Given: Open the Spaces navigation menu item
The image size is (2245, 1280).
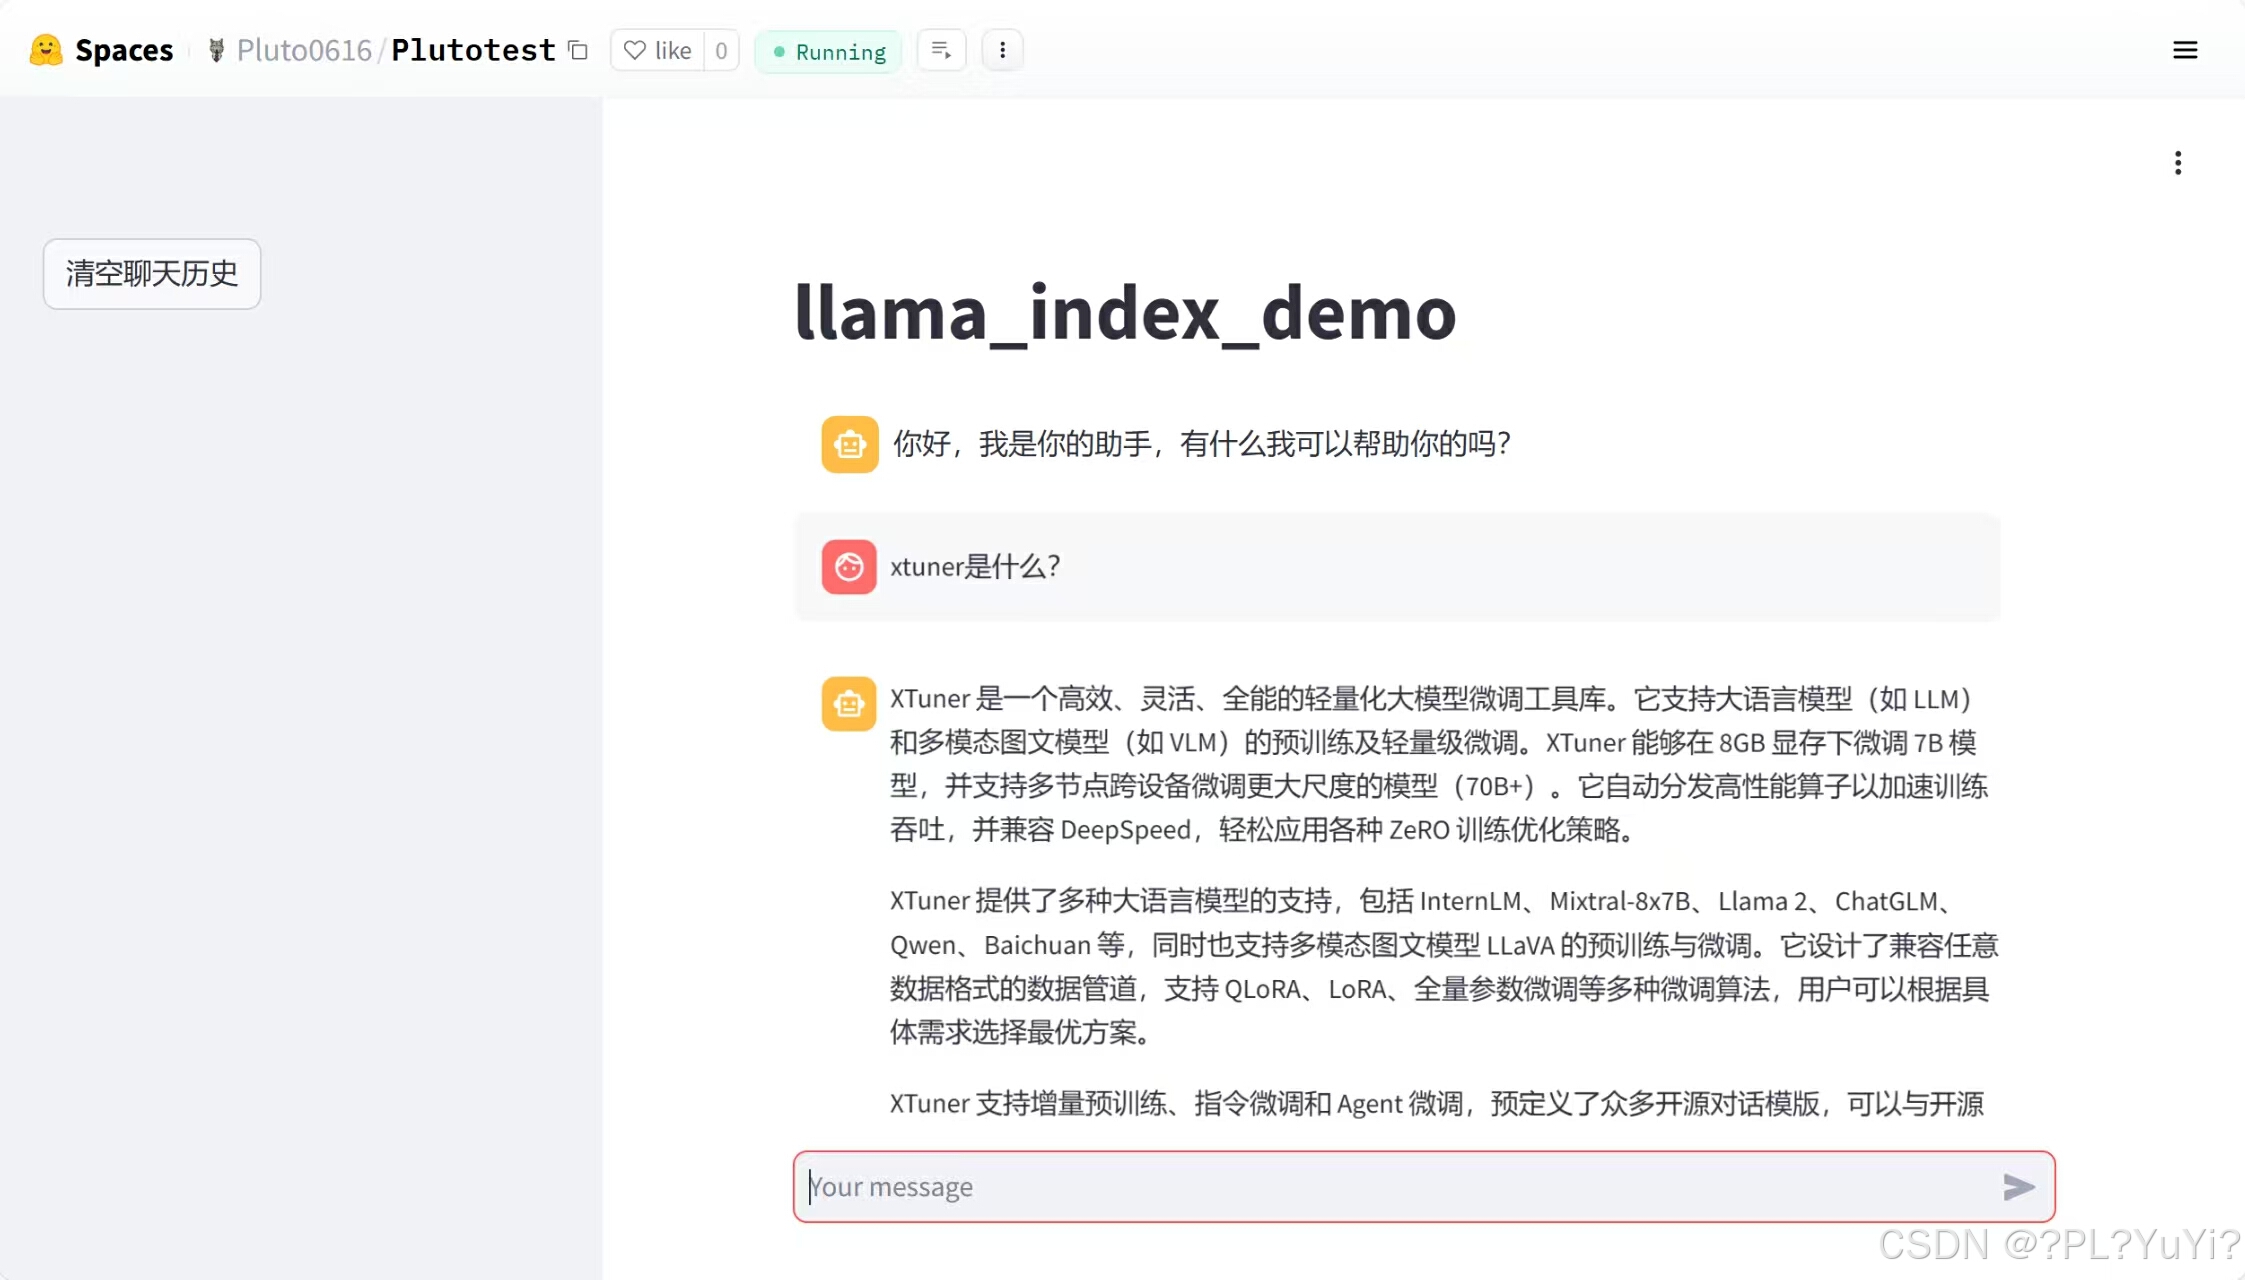Looking at the screenshot, I should [125, 49].
